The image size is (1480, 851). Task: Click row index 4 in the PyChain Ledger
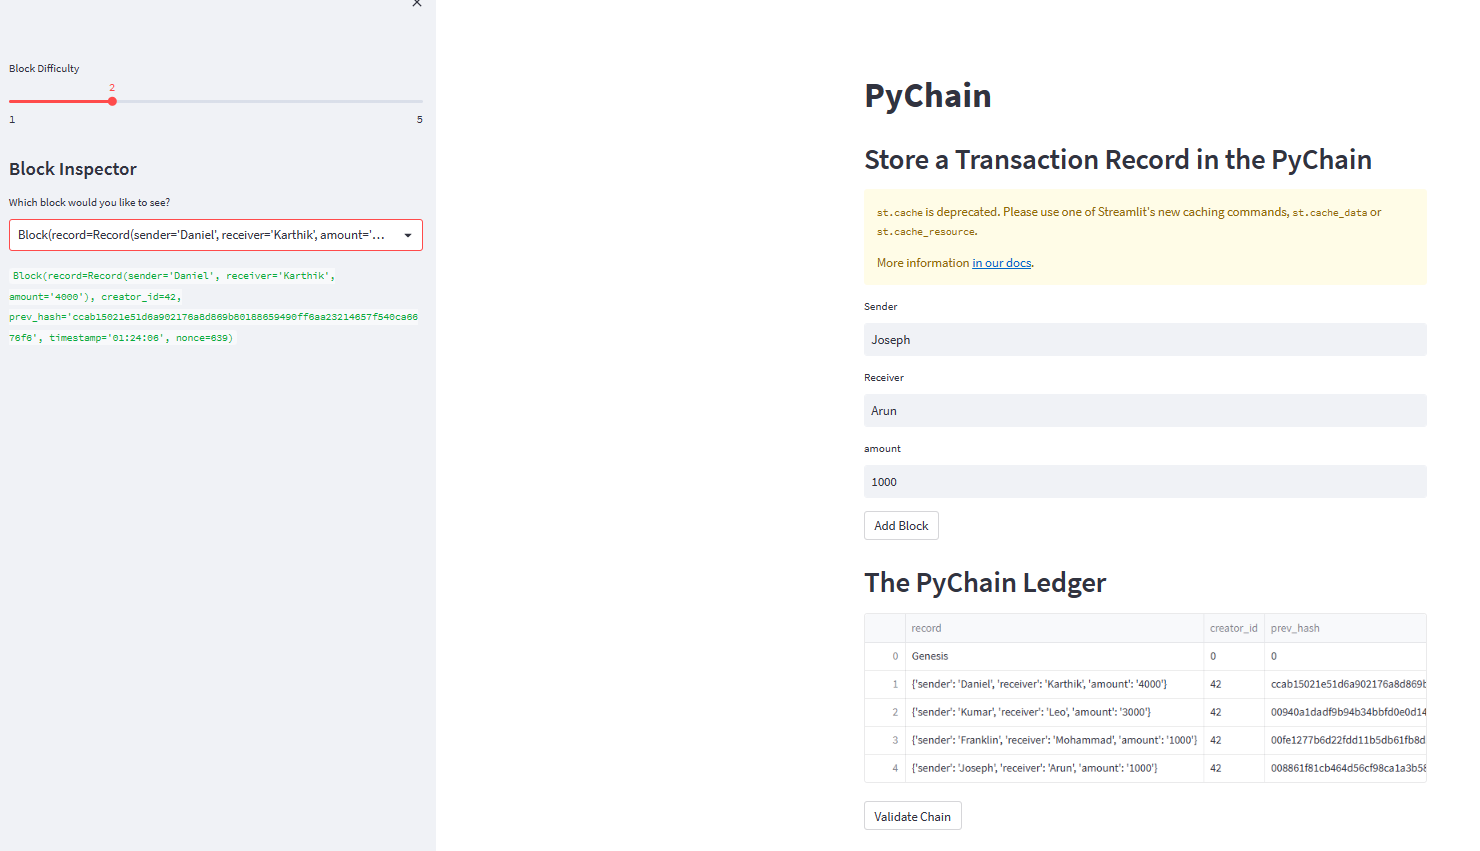click(x=896, y=768)
